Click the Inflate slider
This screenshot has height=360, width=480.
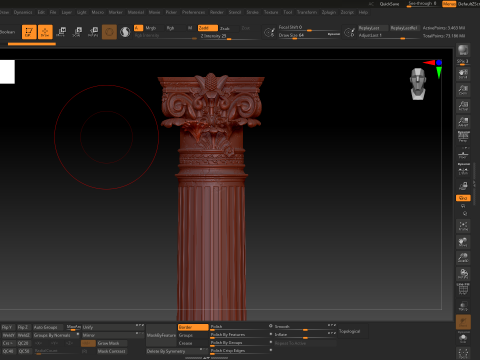(x=305, y=335)
